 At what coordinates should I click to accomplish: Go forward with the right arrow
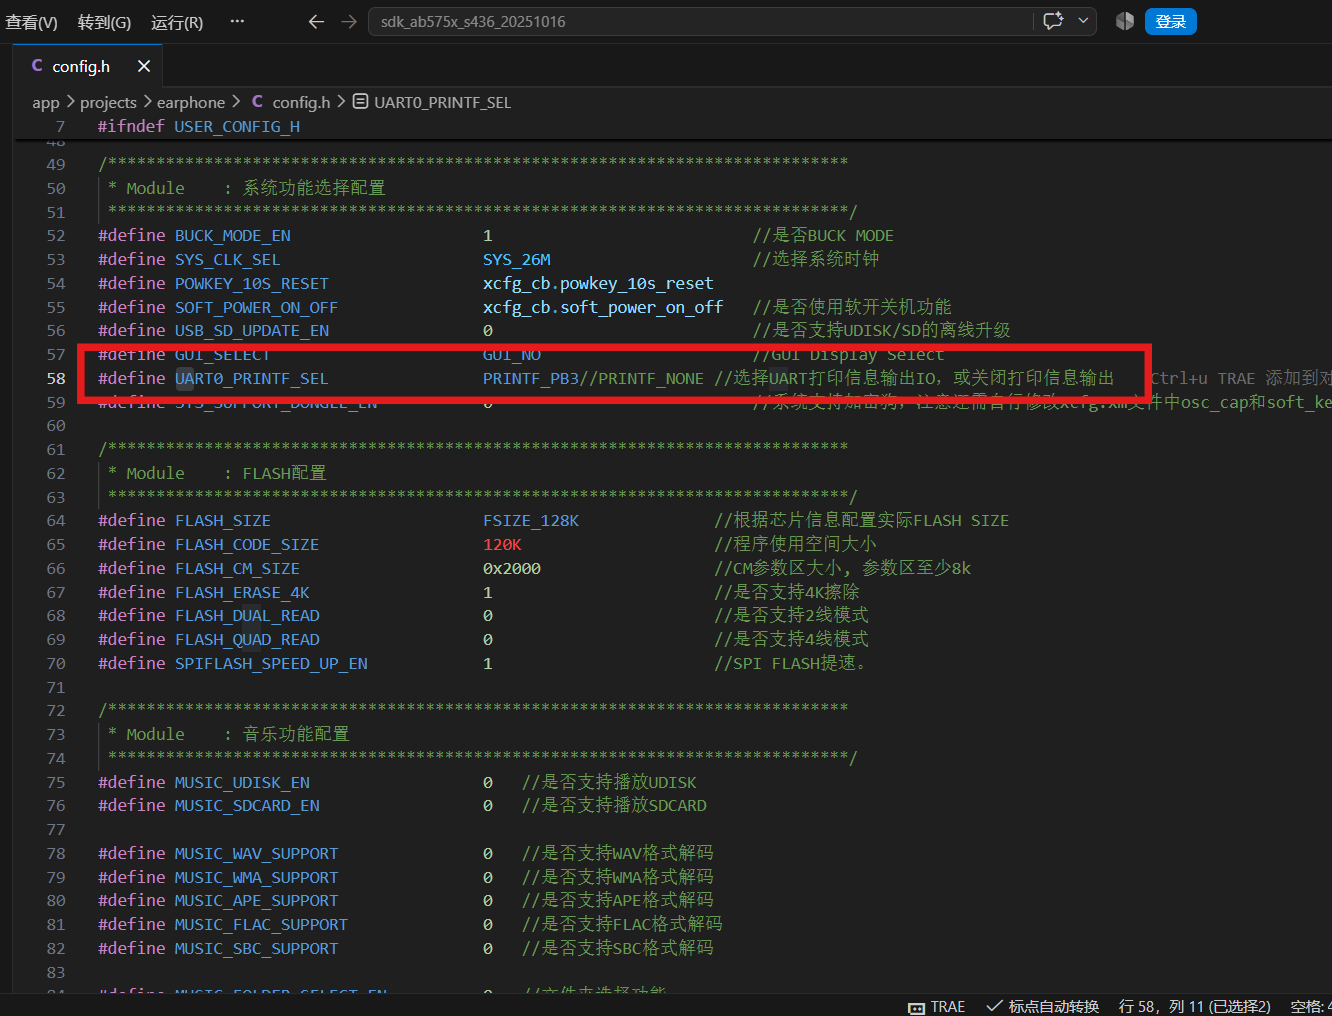click(348, 21)
